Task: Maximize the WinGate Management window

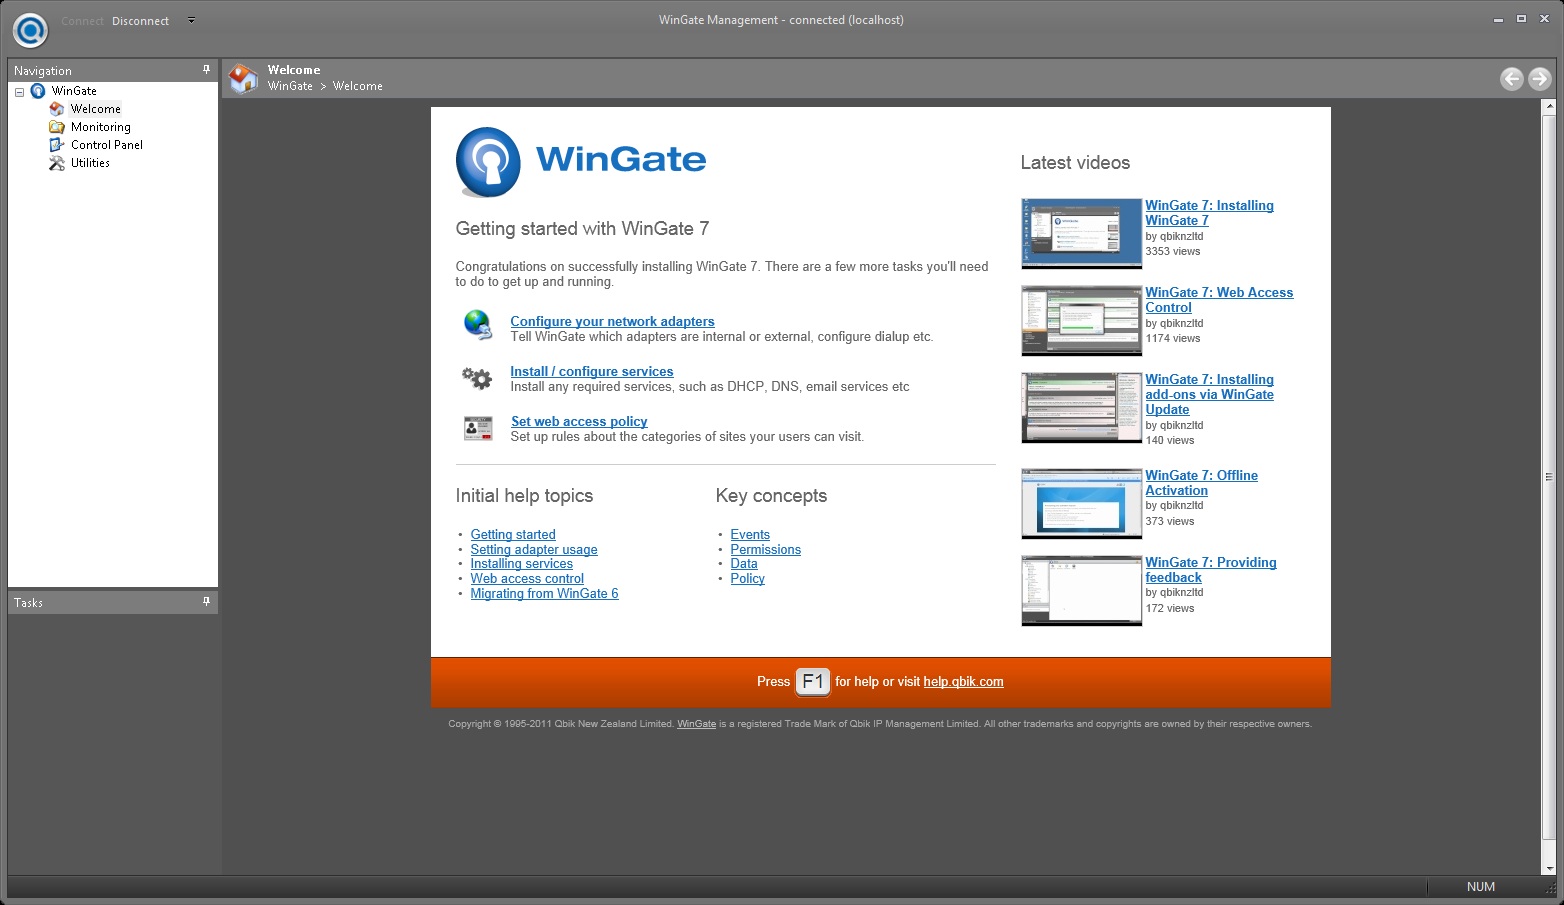Action: click(x=1521, y=19)
